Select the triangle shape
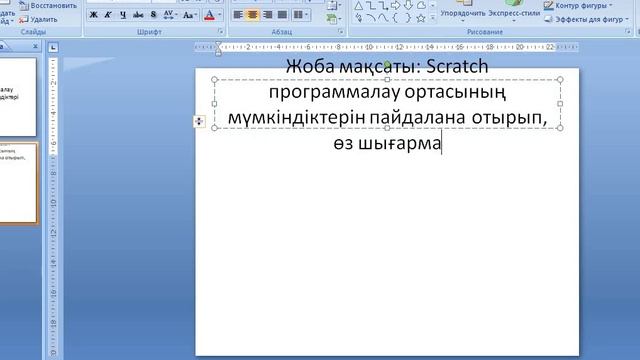640x360 pixels. point(358,6)
